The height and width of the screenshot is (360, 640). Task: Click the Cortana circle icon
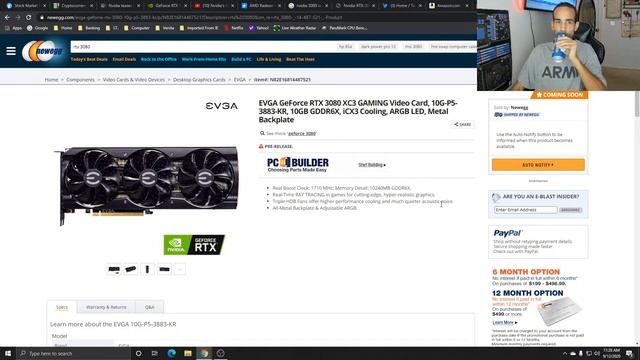pyautogui.click(x=138, y=353)
